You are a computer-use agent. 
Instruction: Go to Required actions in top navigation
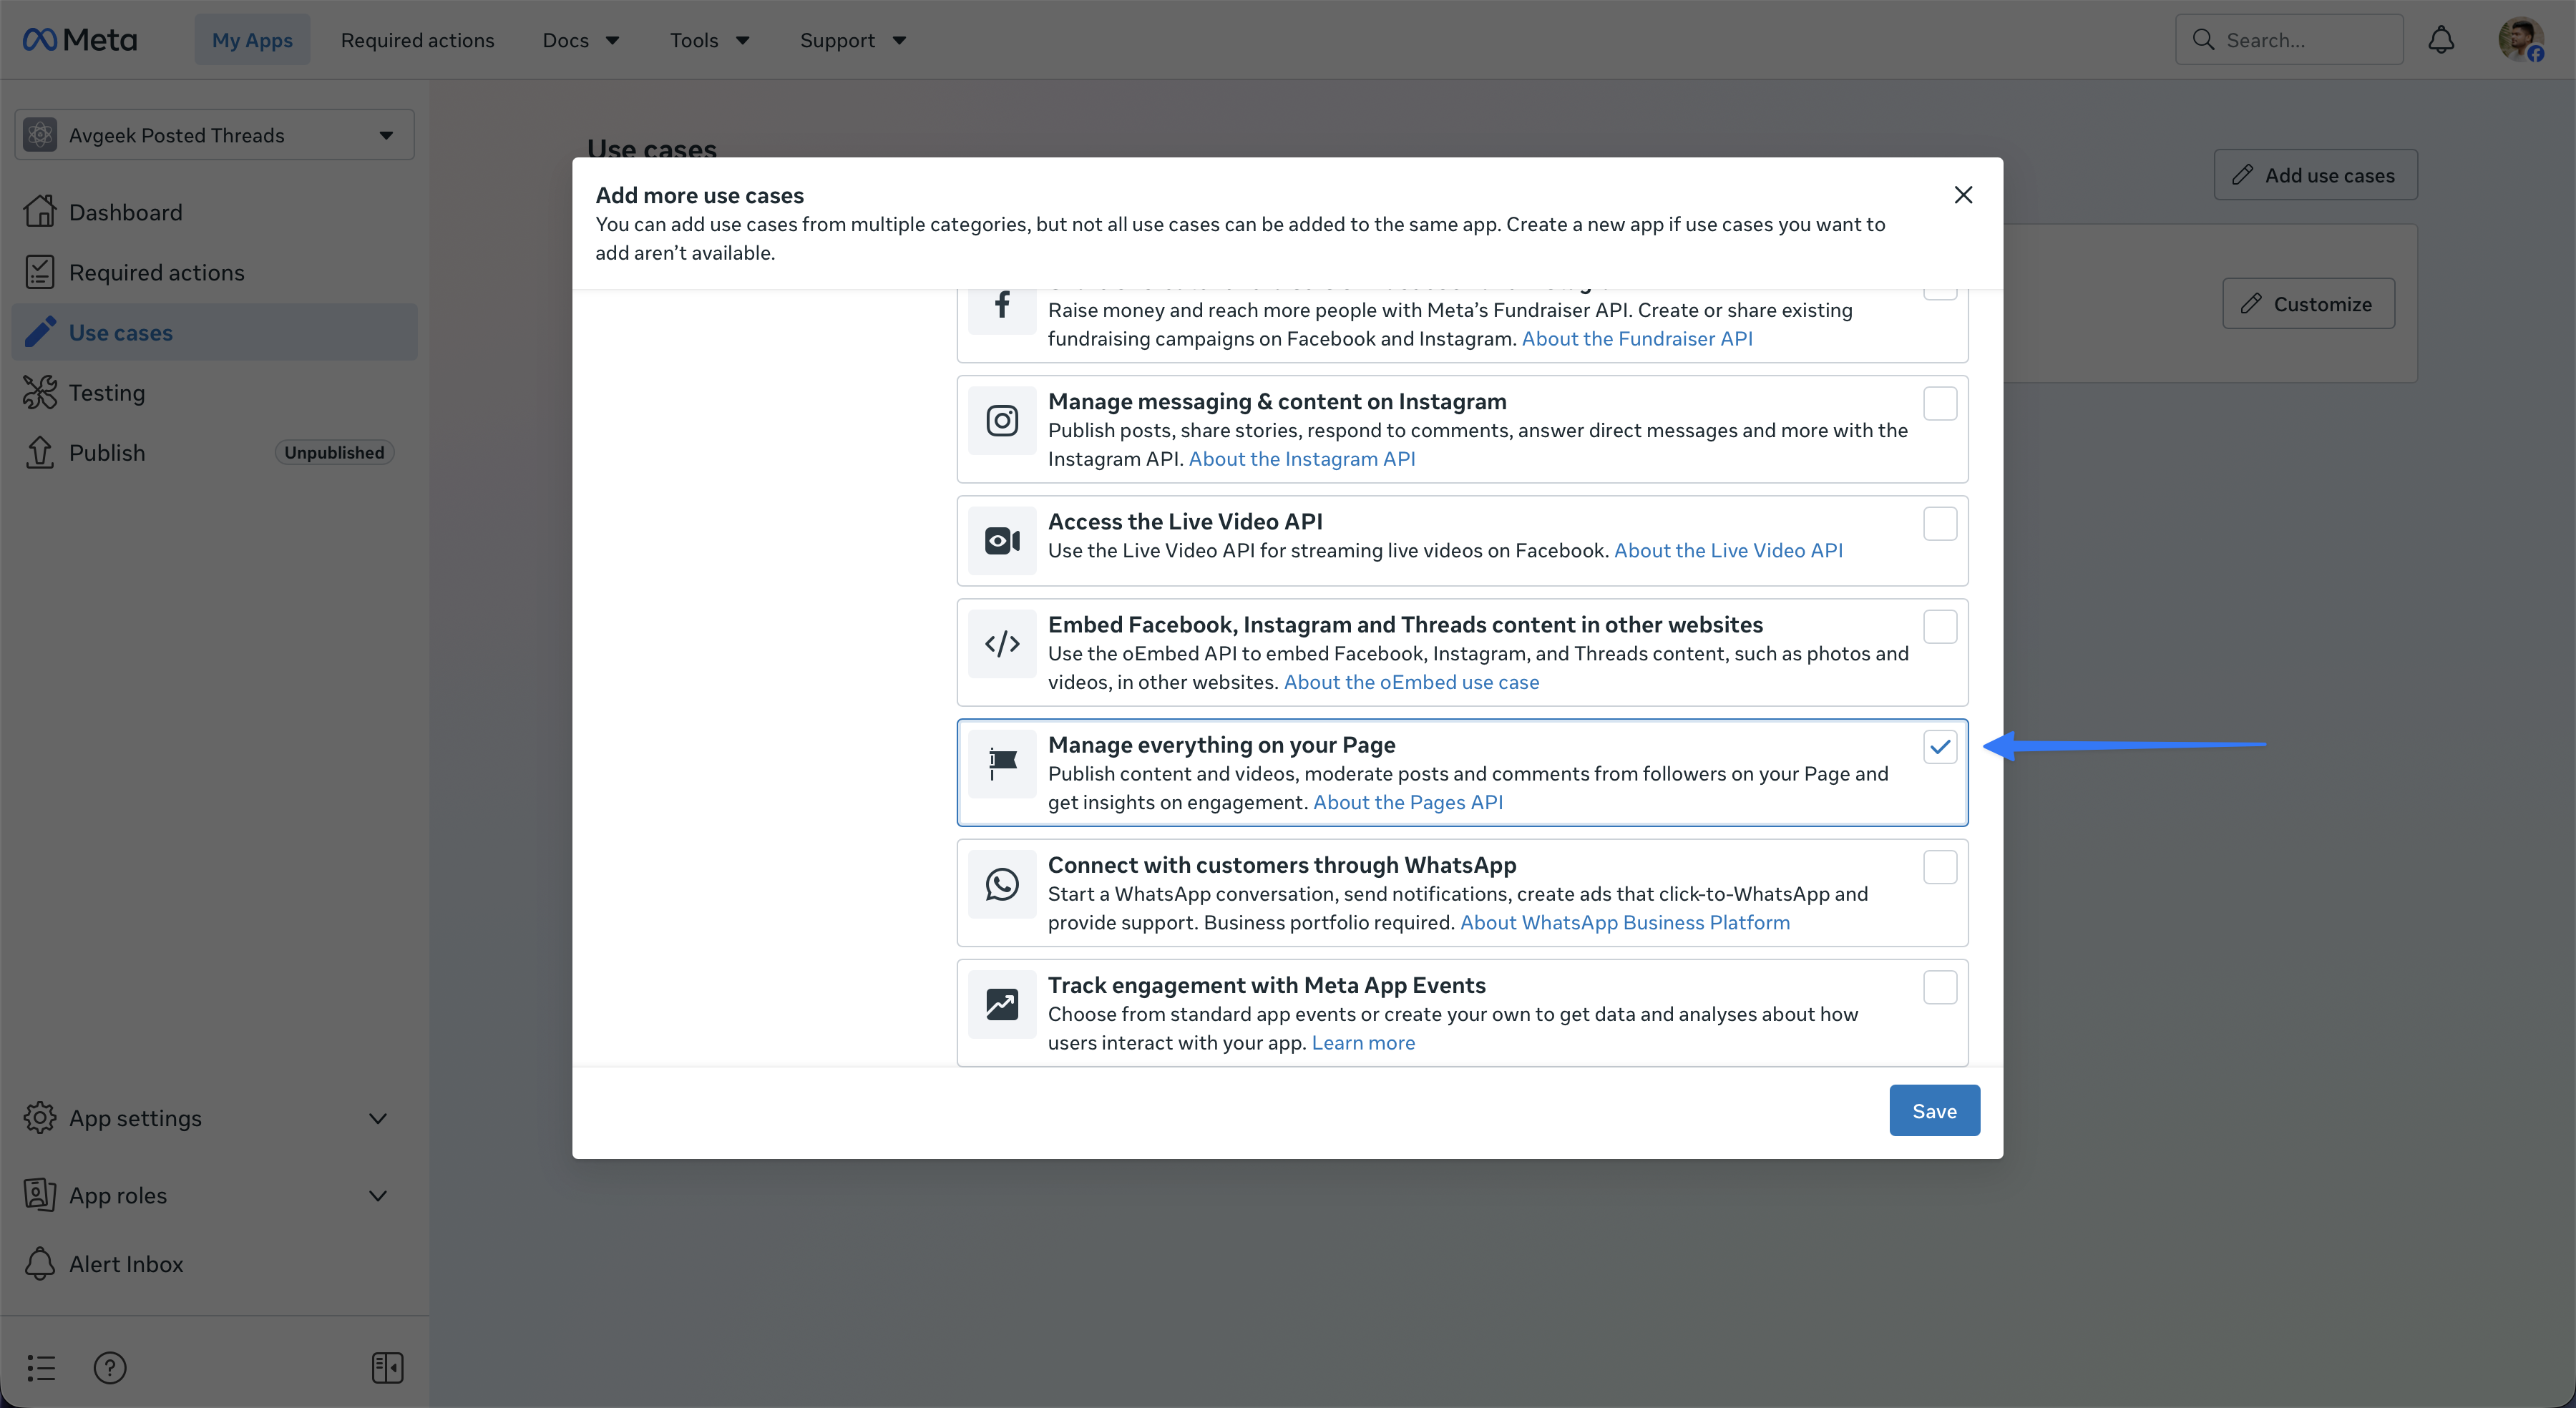[x=417, y=40]
